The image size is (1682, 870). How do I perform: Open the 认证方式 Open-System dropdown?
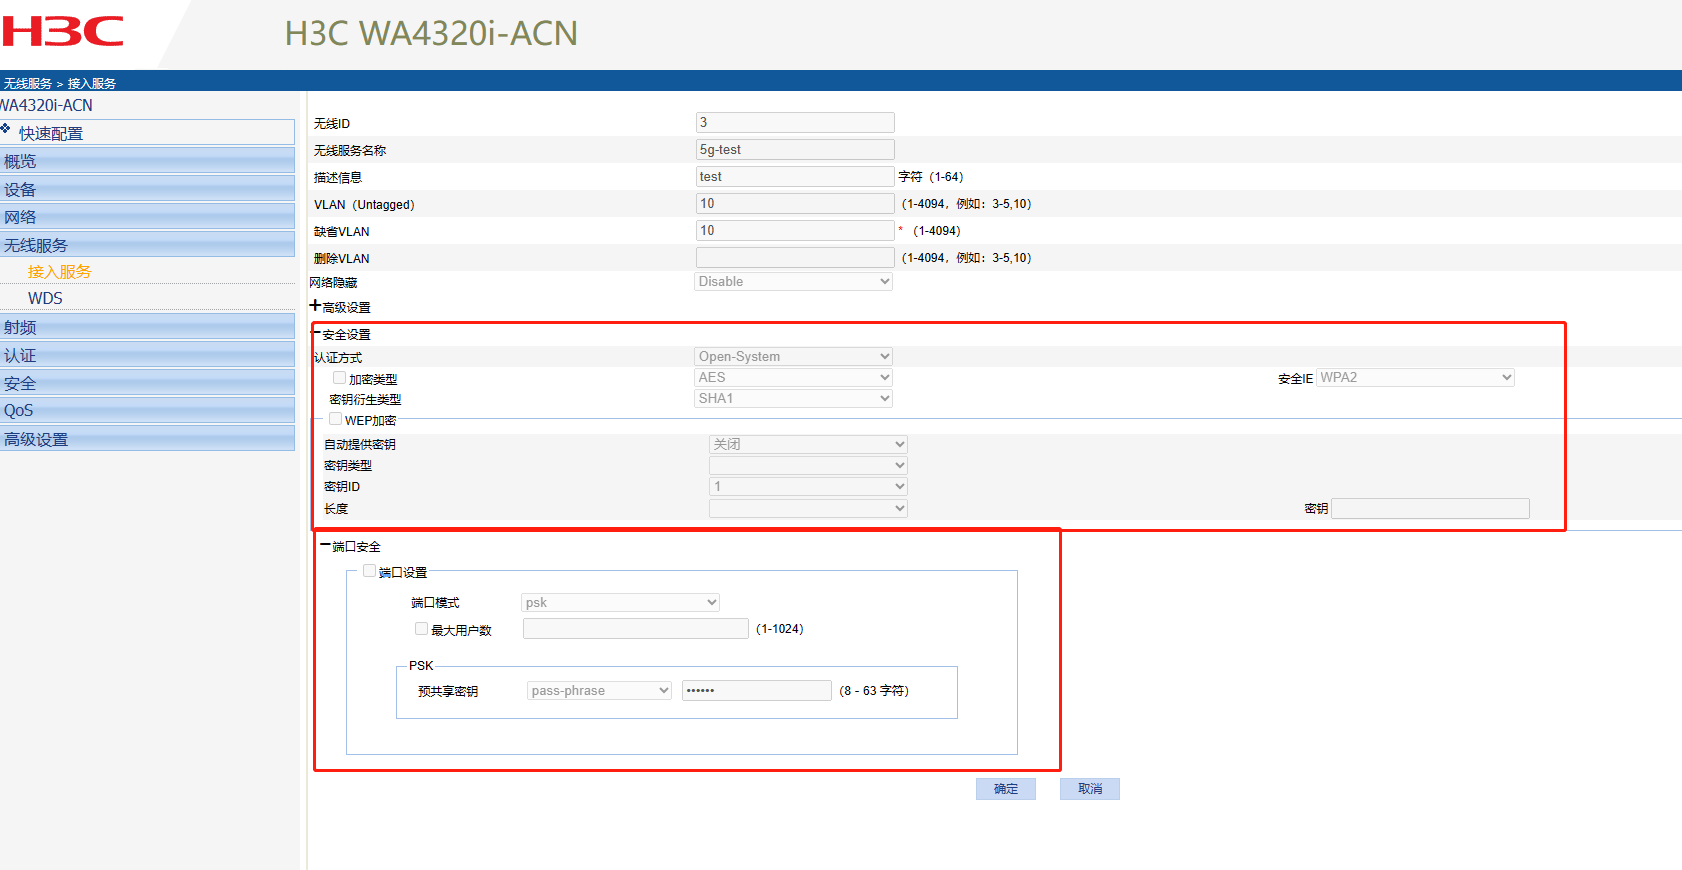[794, 357]
